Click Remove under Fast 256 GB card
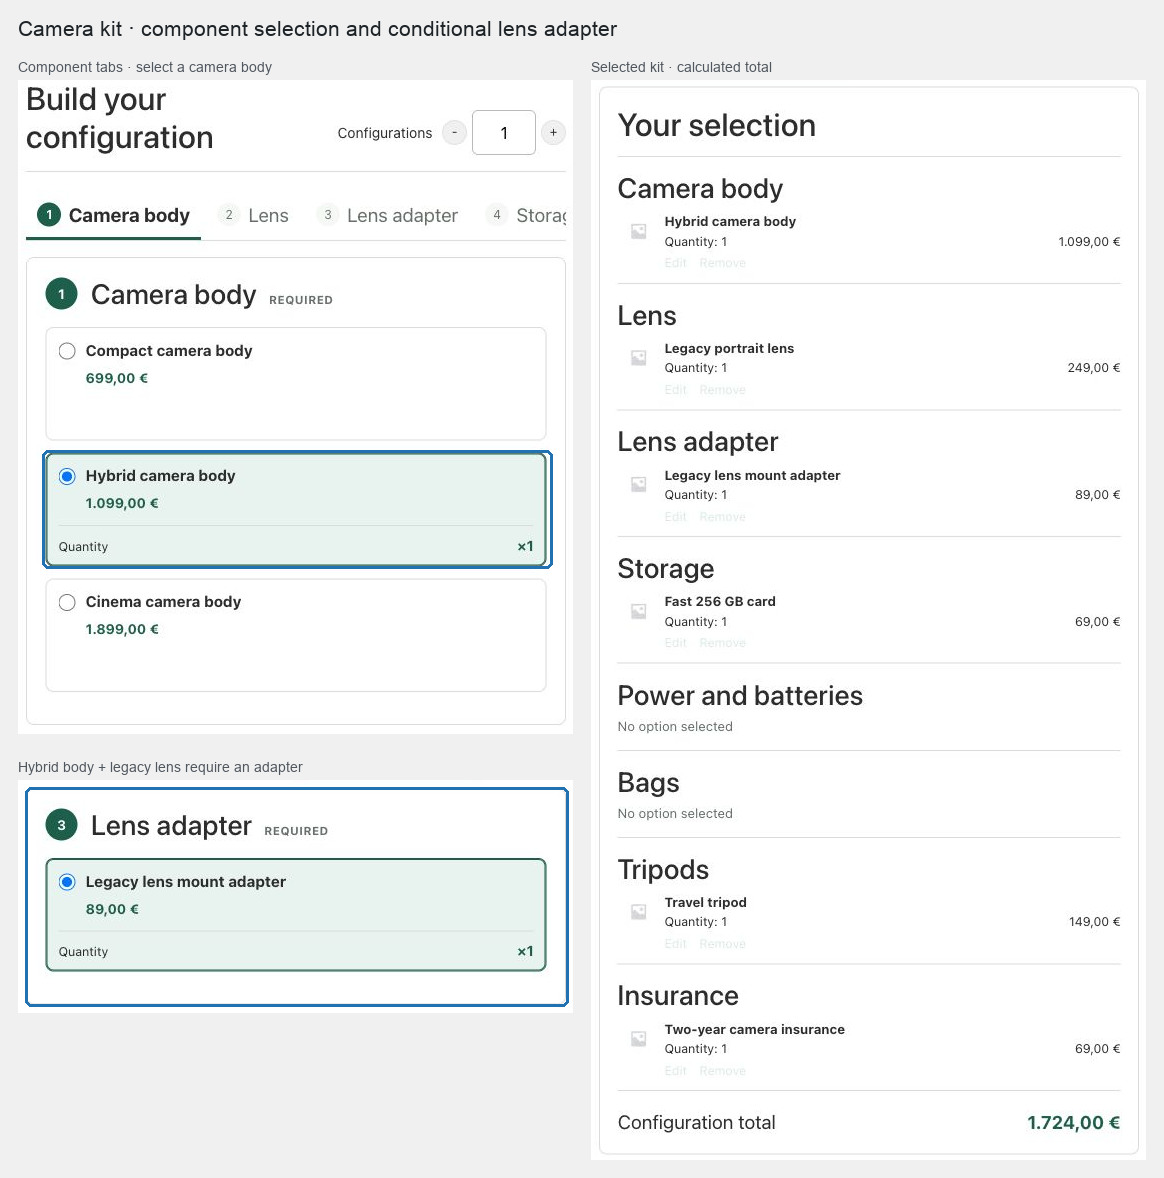The image size is (1164, 1178). pos(722,643)
